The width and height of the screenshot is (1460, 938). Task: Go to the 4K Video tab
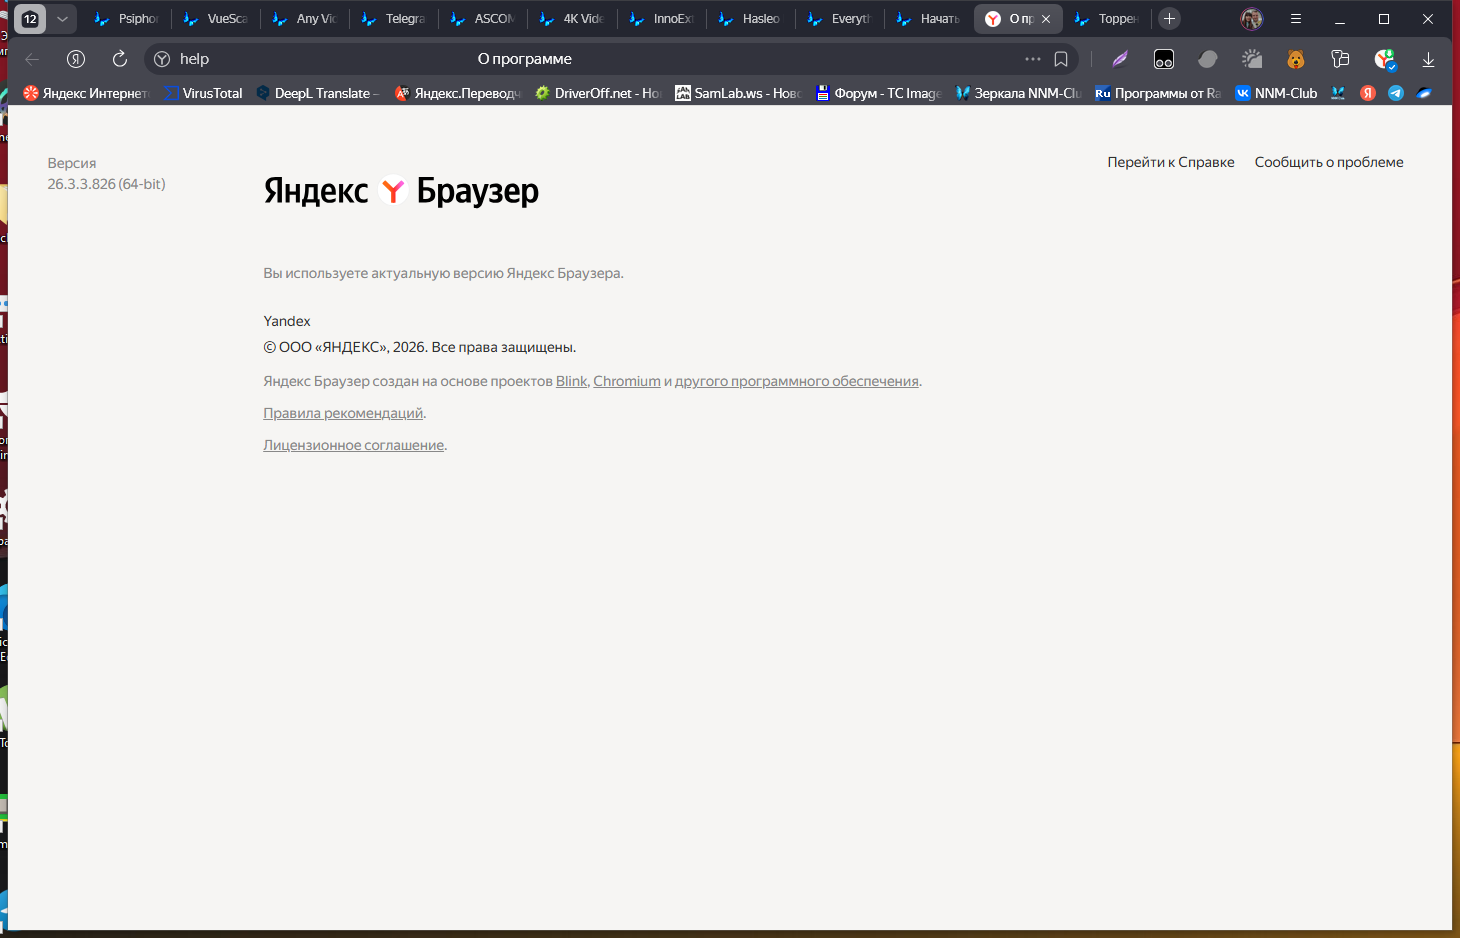click(572, 19)
